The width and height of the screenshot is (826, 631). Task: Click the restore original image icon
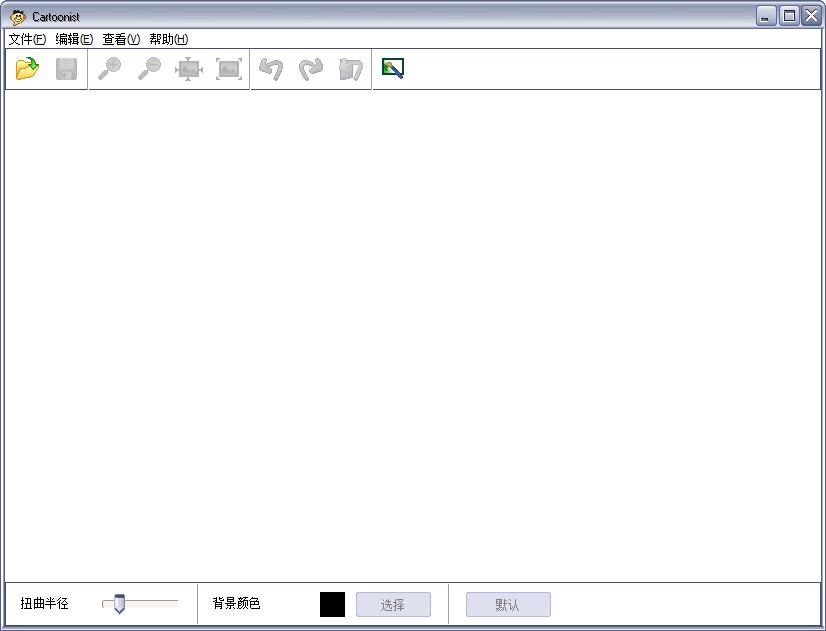click(351, 68)
